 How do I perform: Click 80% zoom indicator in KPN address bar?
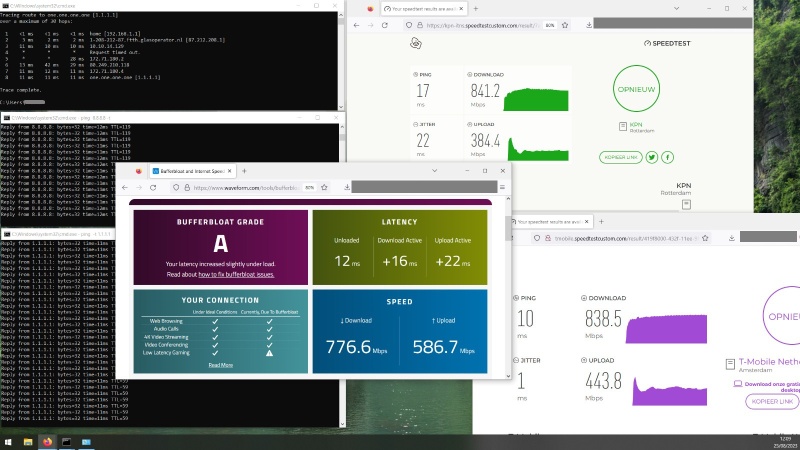[549, 25]
